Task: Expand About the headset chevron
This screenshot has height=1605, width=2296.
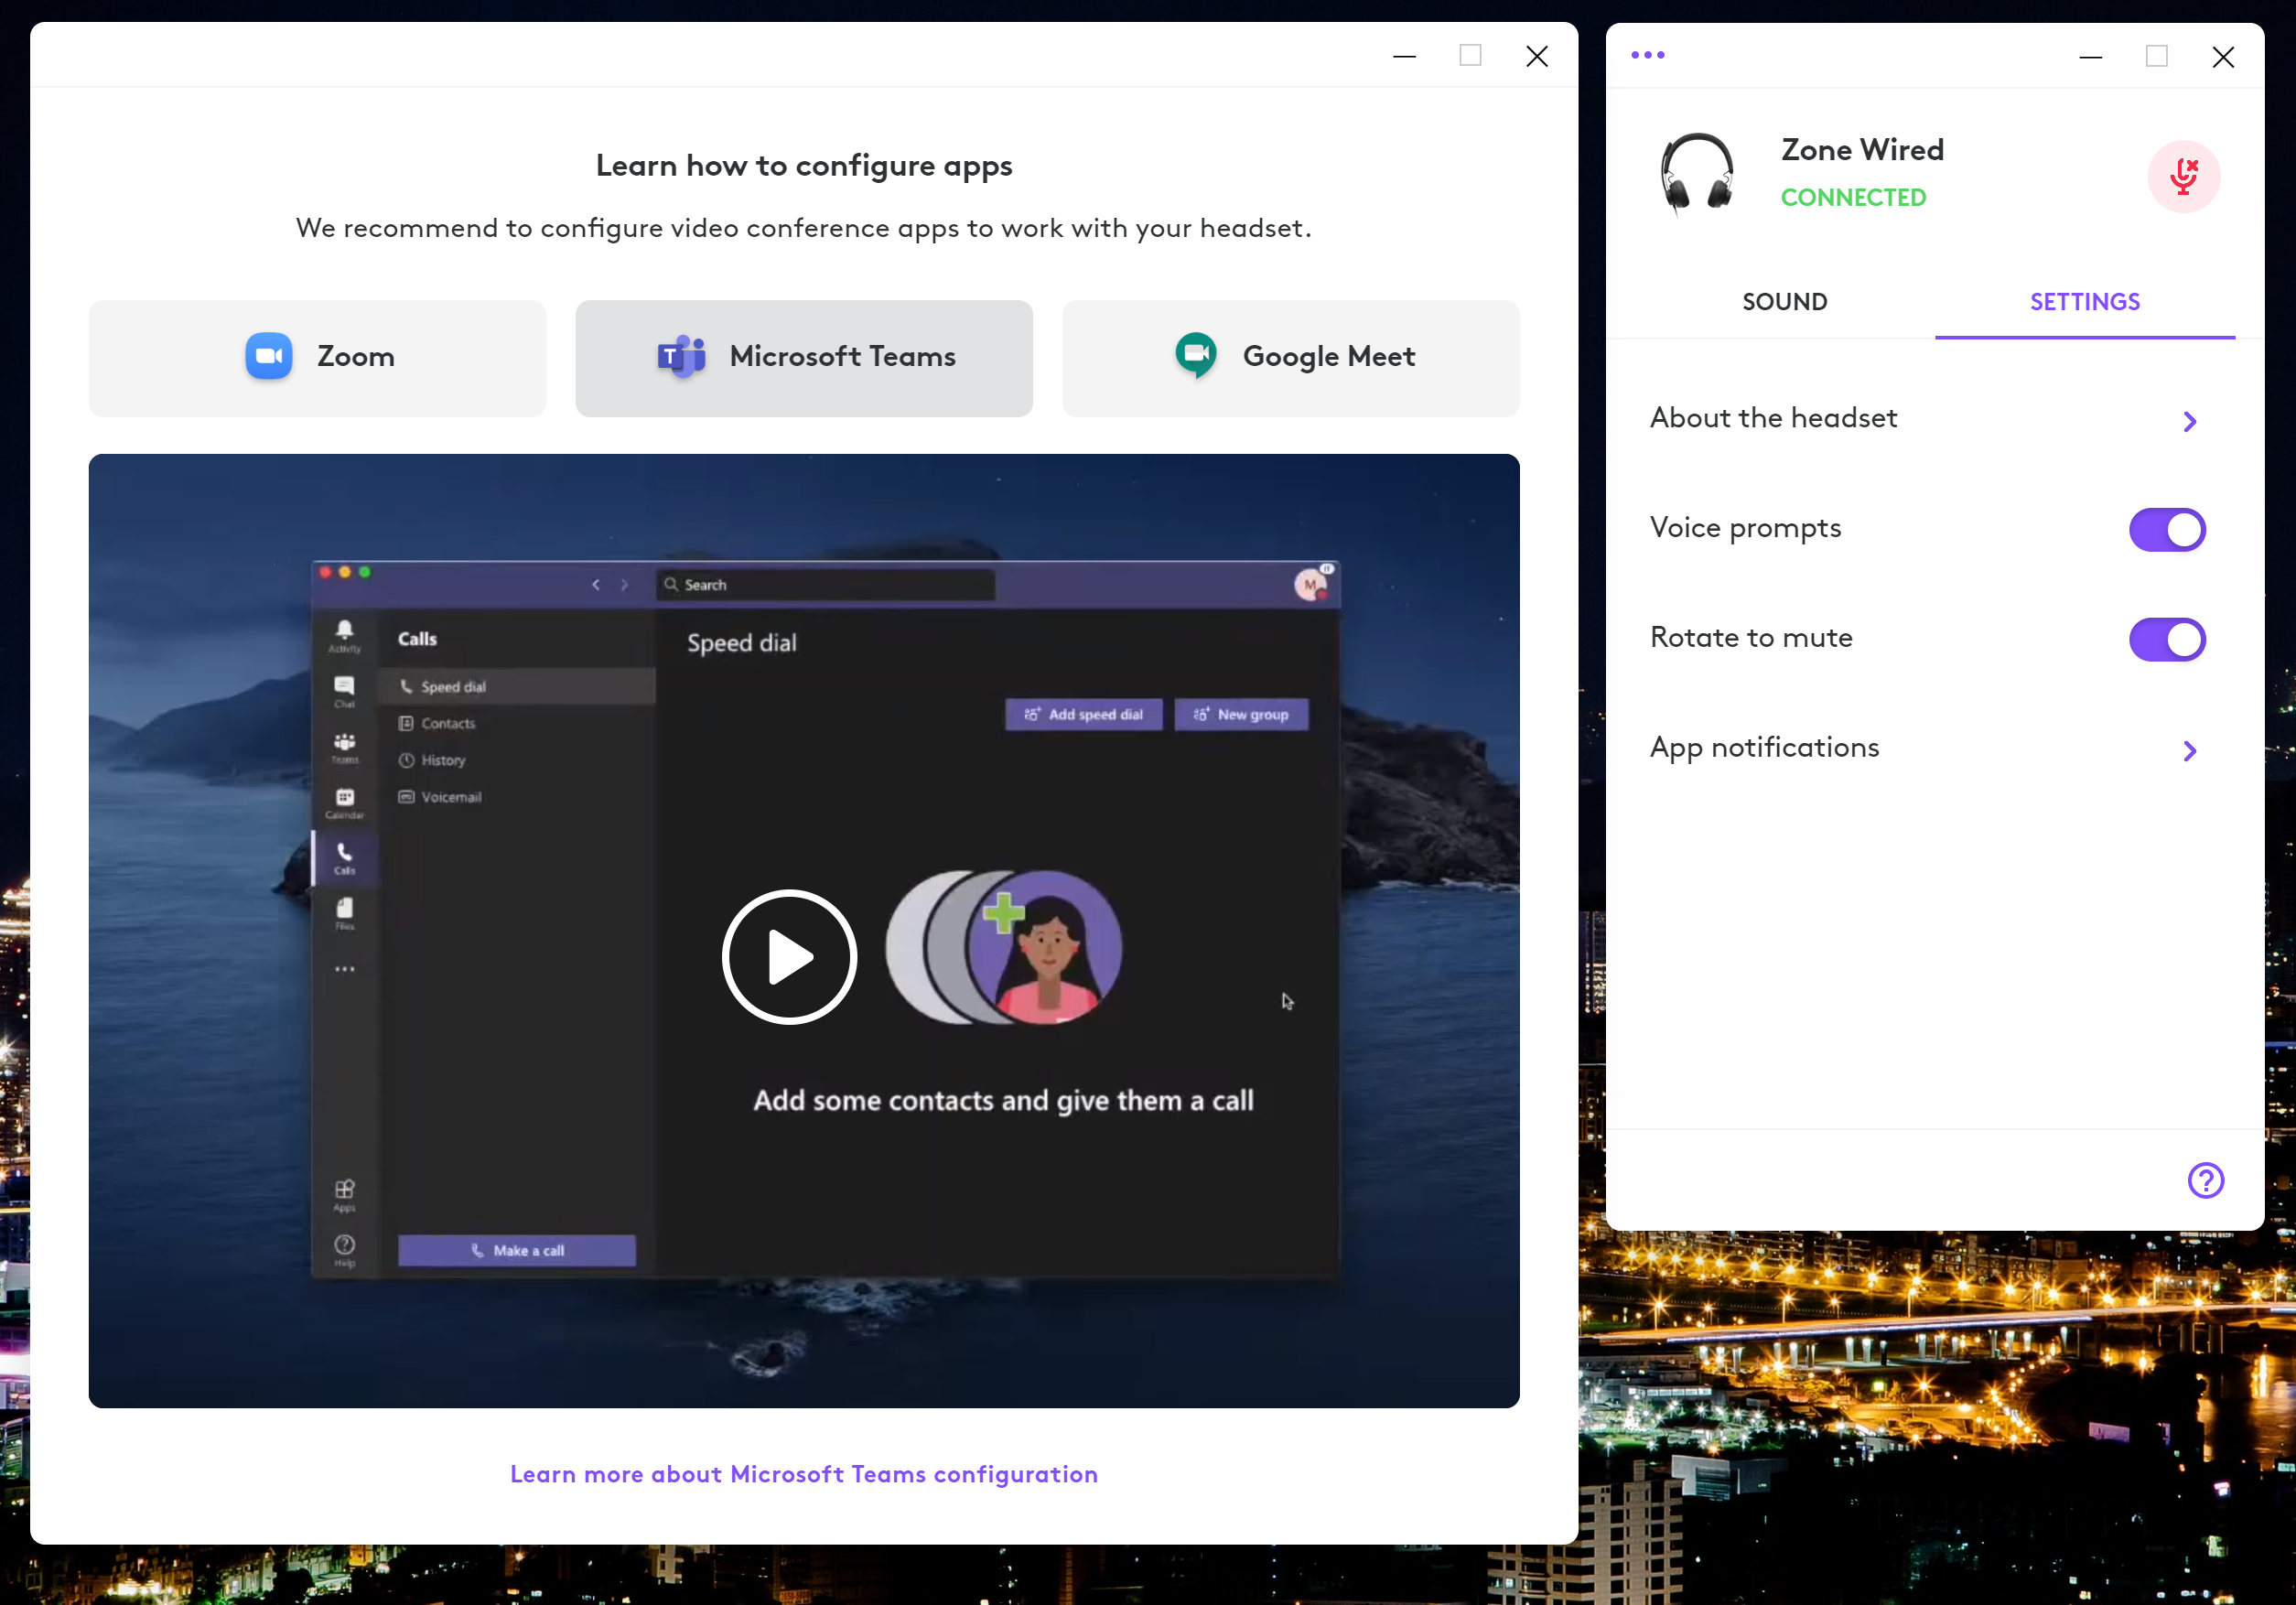Action: point(2189,421)
